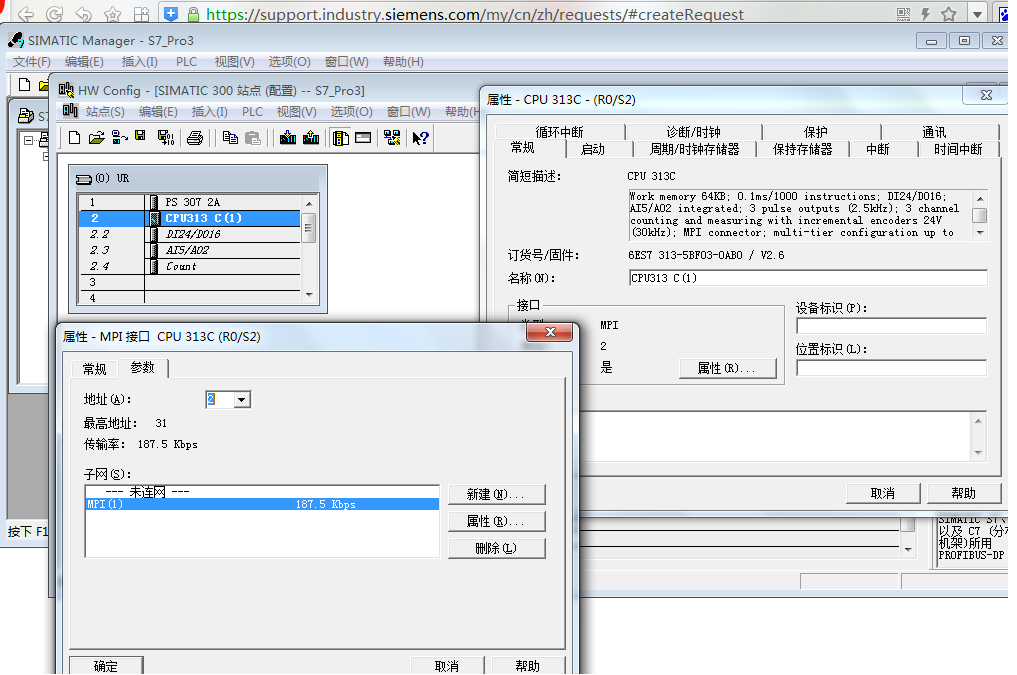Click 帮助 button in CPU 313C properties

click(x=963, y=493)
